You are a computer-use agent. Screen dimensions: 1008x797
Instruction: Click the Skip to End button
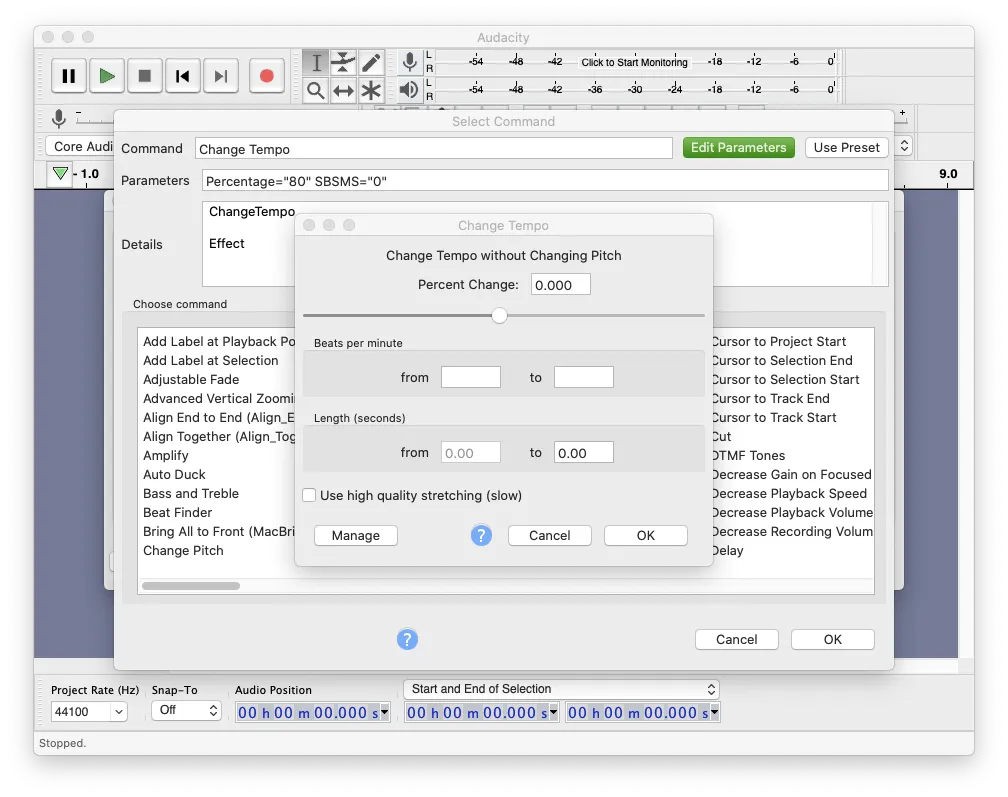pos(221,76)
